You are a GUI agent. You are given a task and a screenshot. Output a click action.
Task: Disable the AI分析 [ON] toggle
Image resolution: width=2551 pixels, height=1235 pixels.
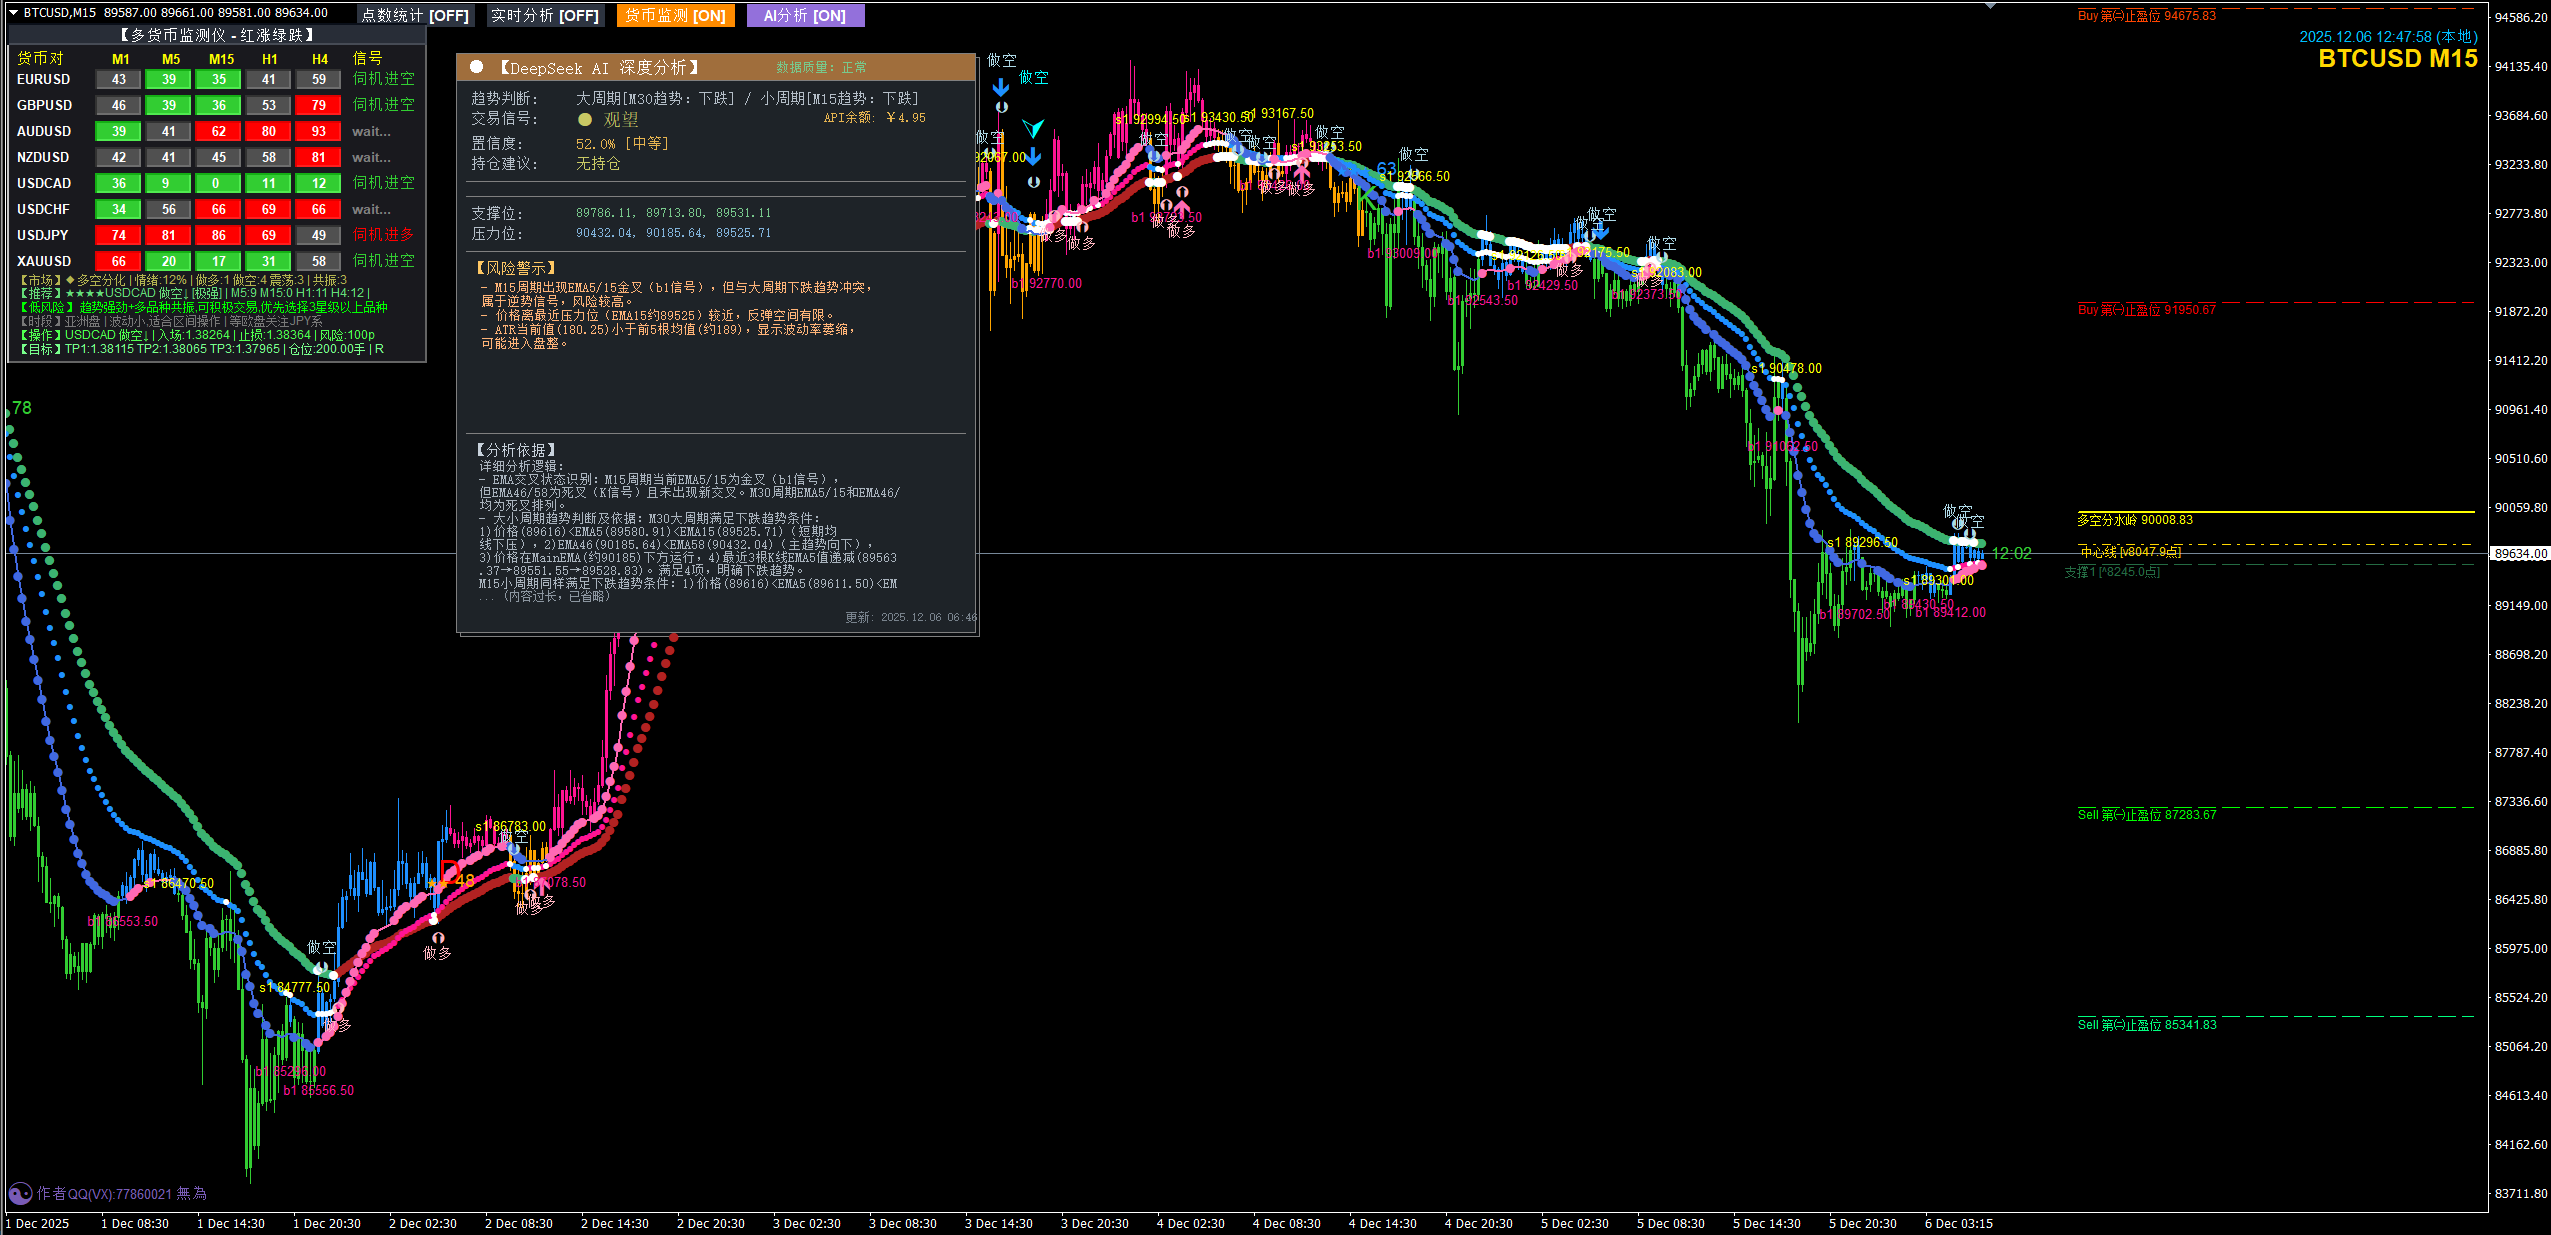805,15
